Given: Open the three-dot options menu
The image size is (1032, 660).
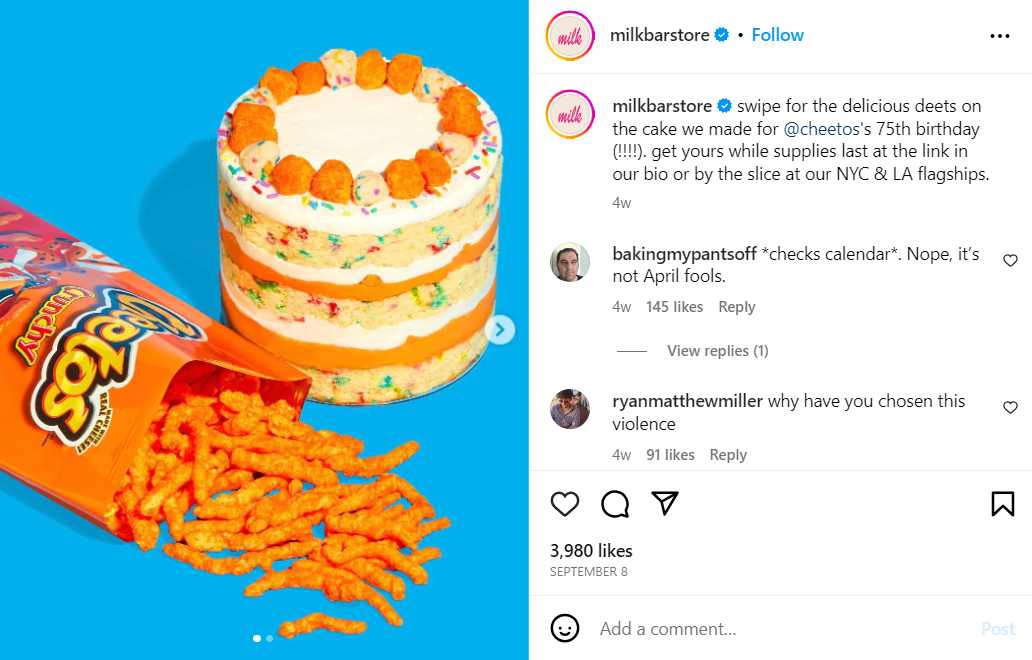Looking at the screenshot, I should [x=999, y=35].
